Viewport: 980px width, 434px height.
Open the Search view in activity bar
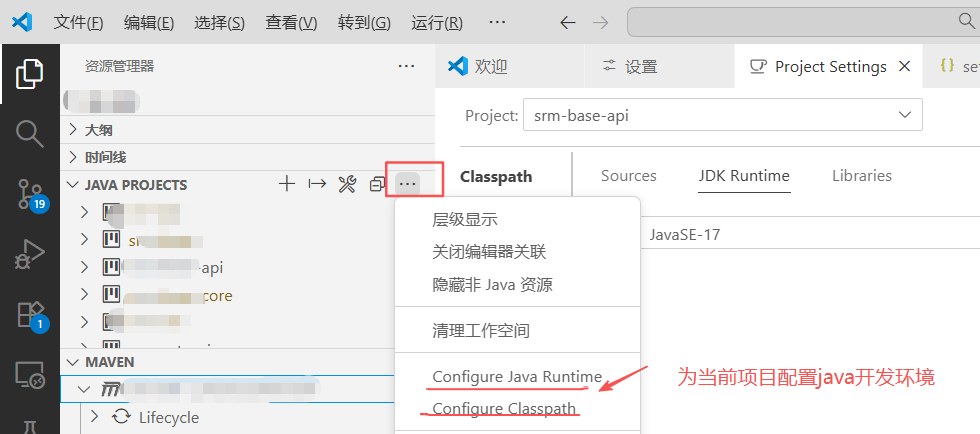[29, 134]
